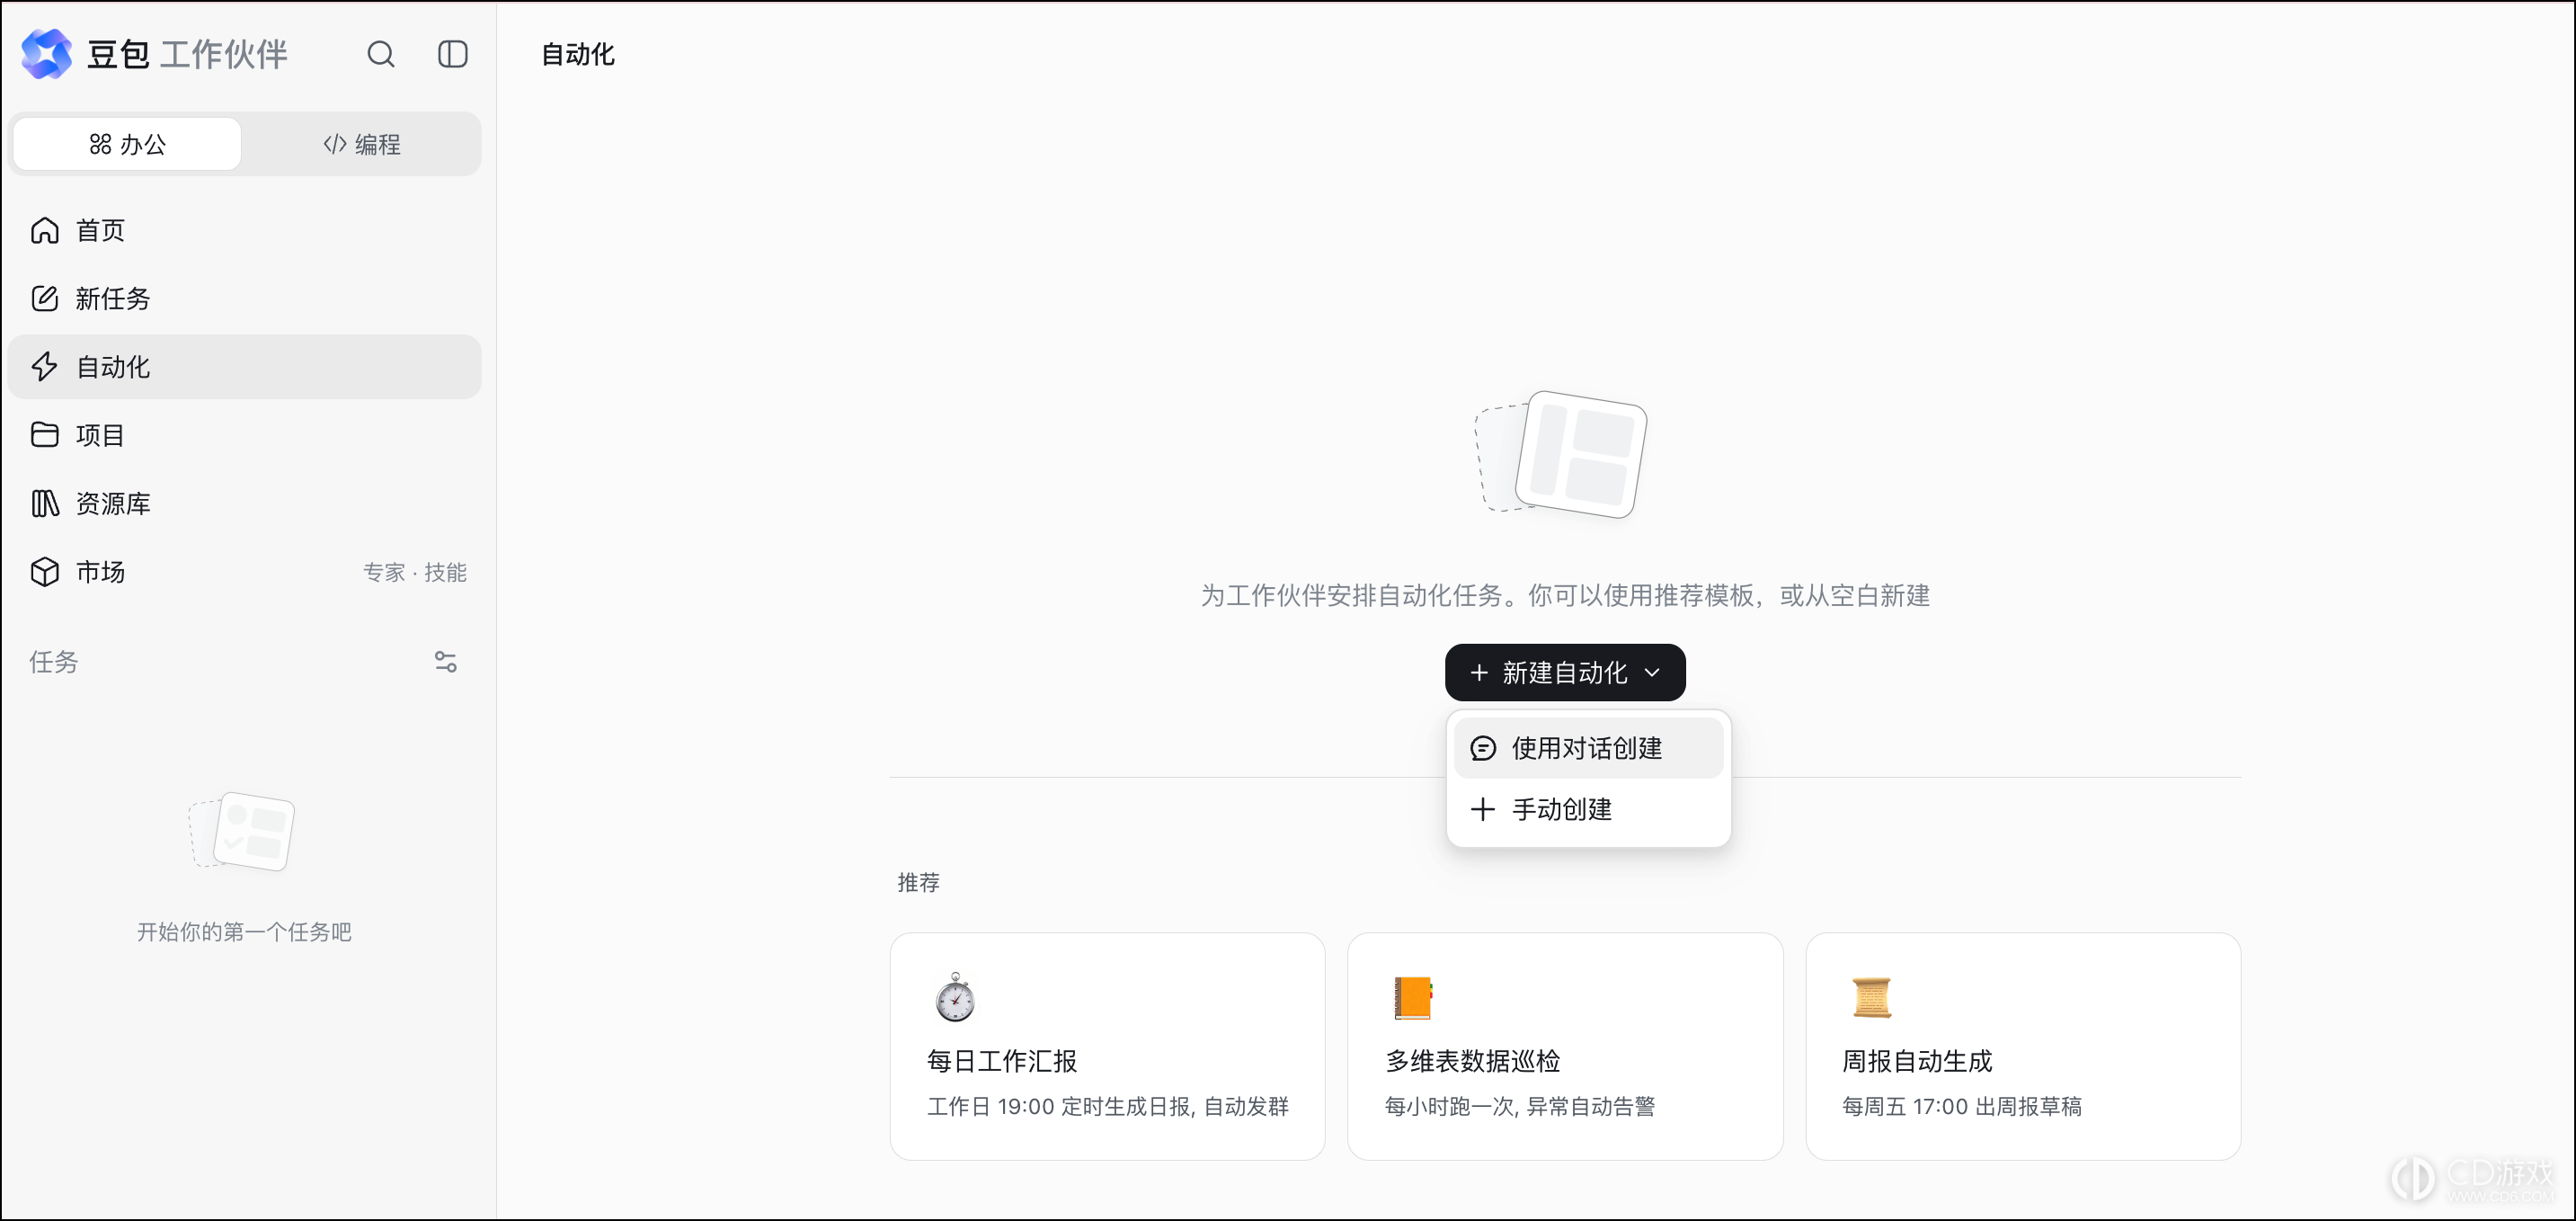2576x1221 pixels.
Task: Click the 自动化 page title
Action: coord(578,54)
